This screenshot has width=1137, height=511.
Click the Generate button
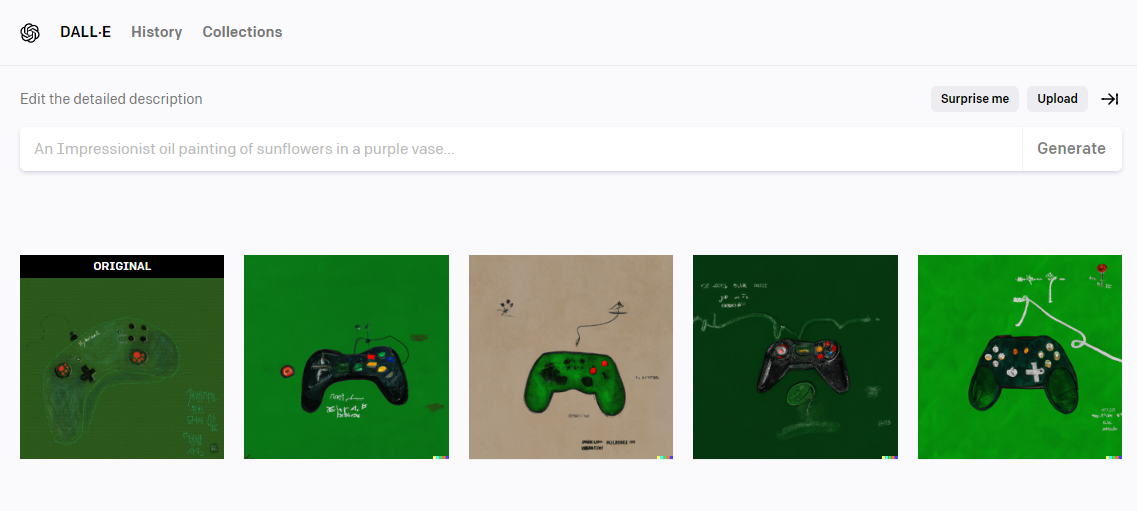1071,149
